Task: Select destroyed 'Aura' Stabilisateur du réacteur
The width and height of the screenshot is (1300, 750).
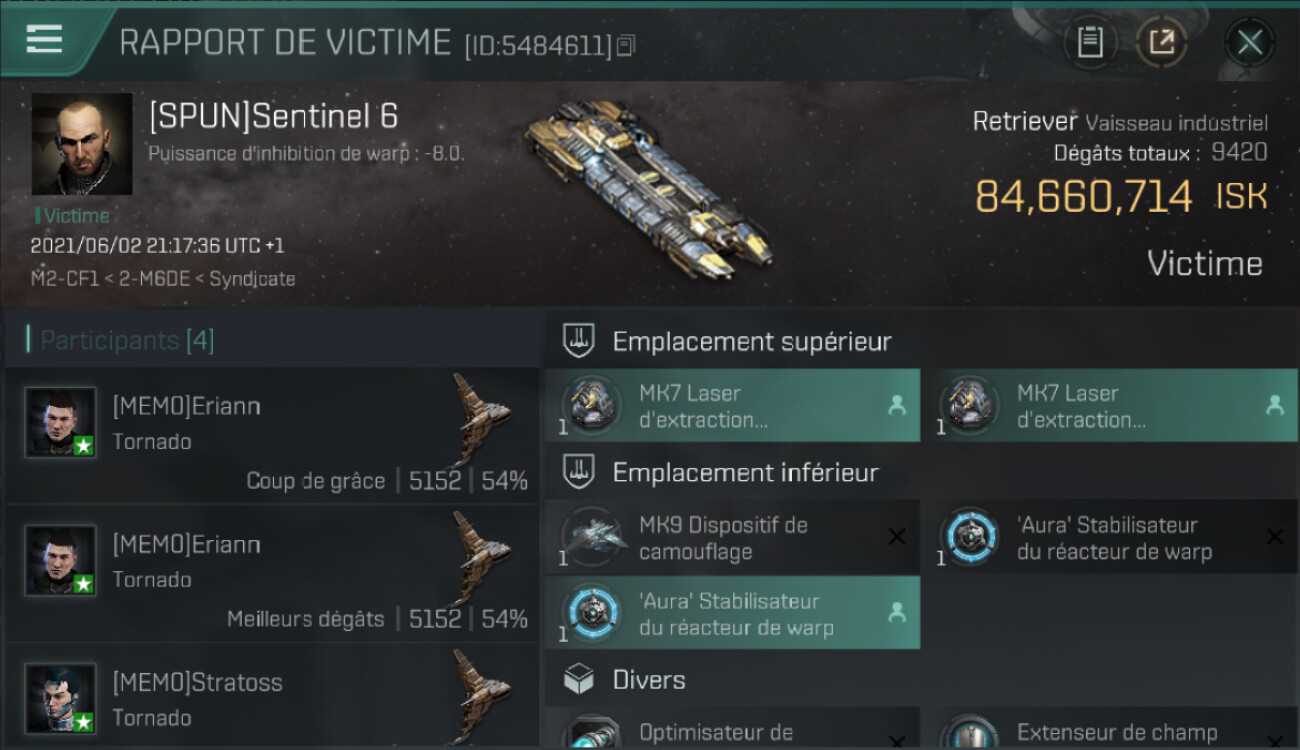Action: coord(1110,537)
